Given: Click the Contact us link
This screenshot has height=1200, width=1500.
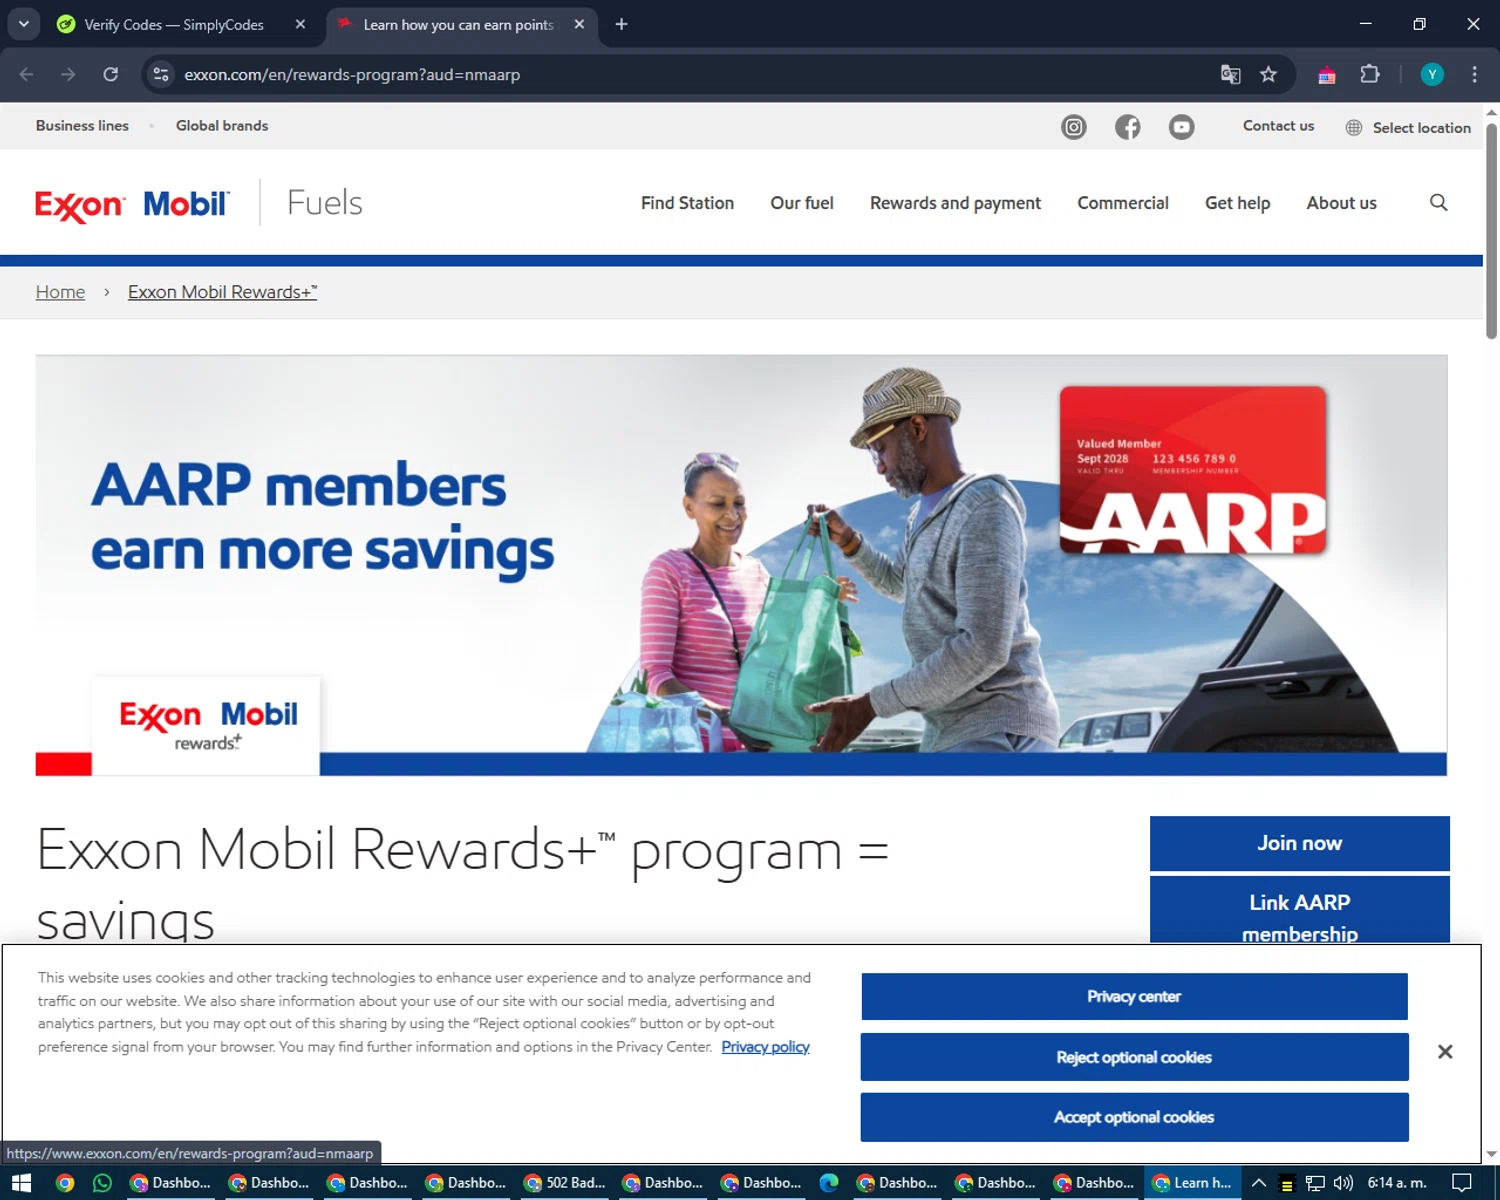Looking at the screenshot, I should (x=1278, y=125).
